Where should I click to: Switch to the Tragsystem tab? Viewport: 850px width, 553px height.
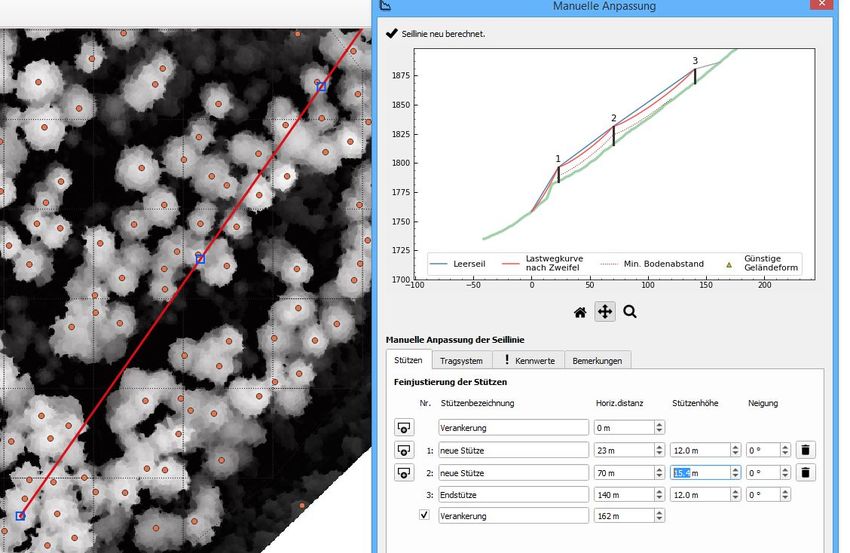462,360
